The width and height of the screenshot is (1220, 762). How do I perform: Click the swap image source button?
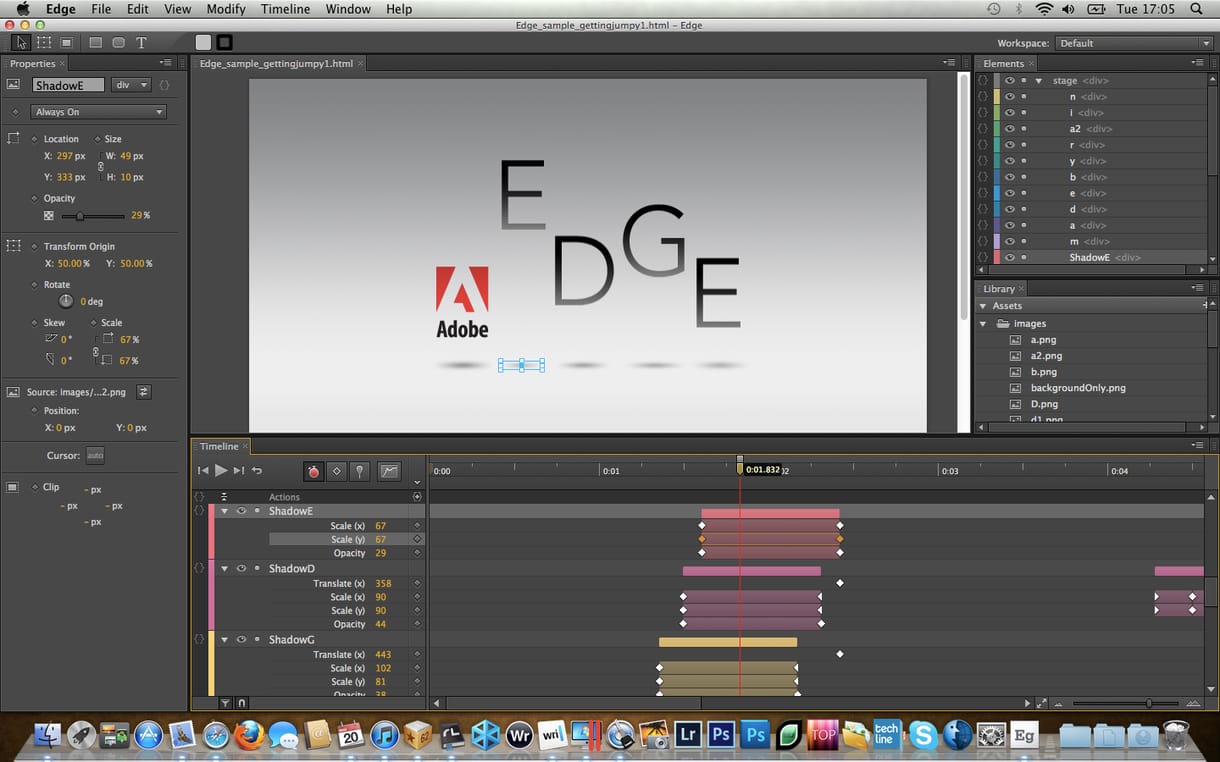pyautogui.click(x=144, y=392)
